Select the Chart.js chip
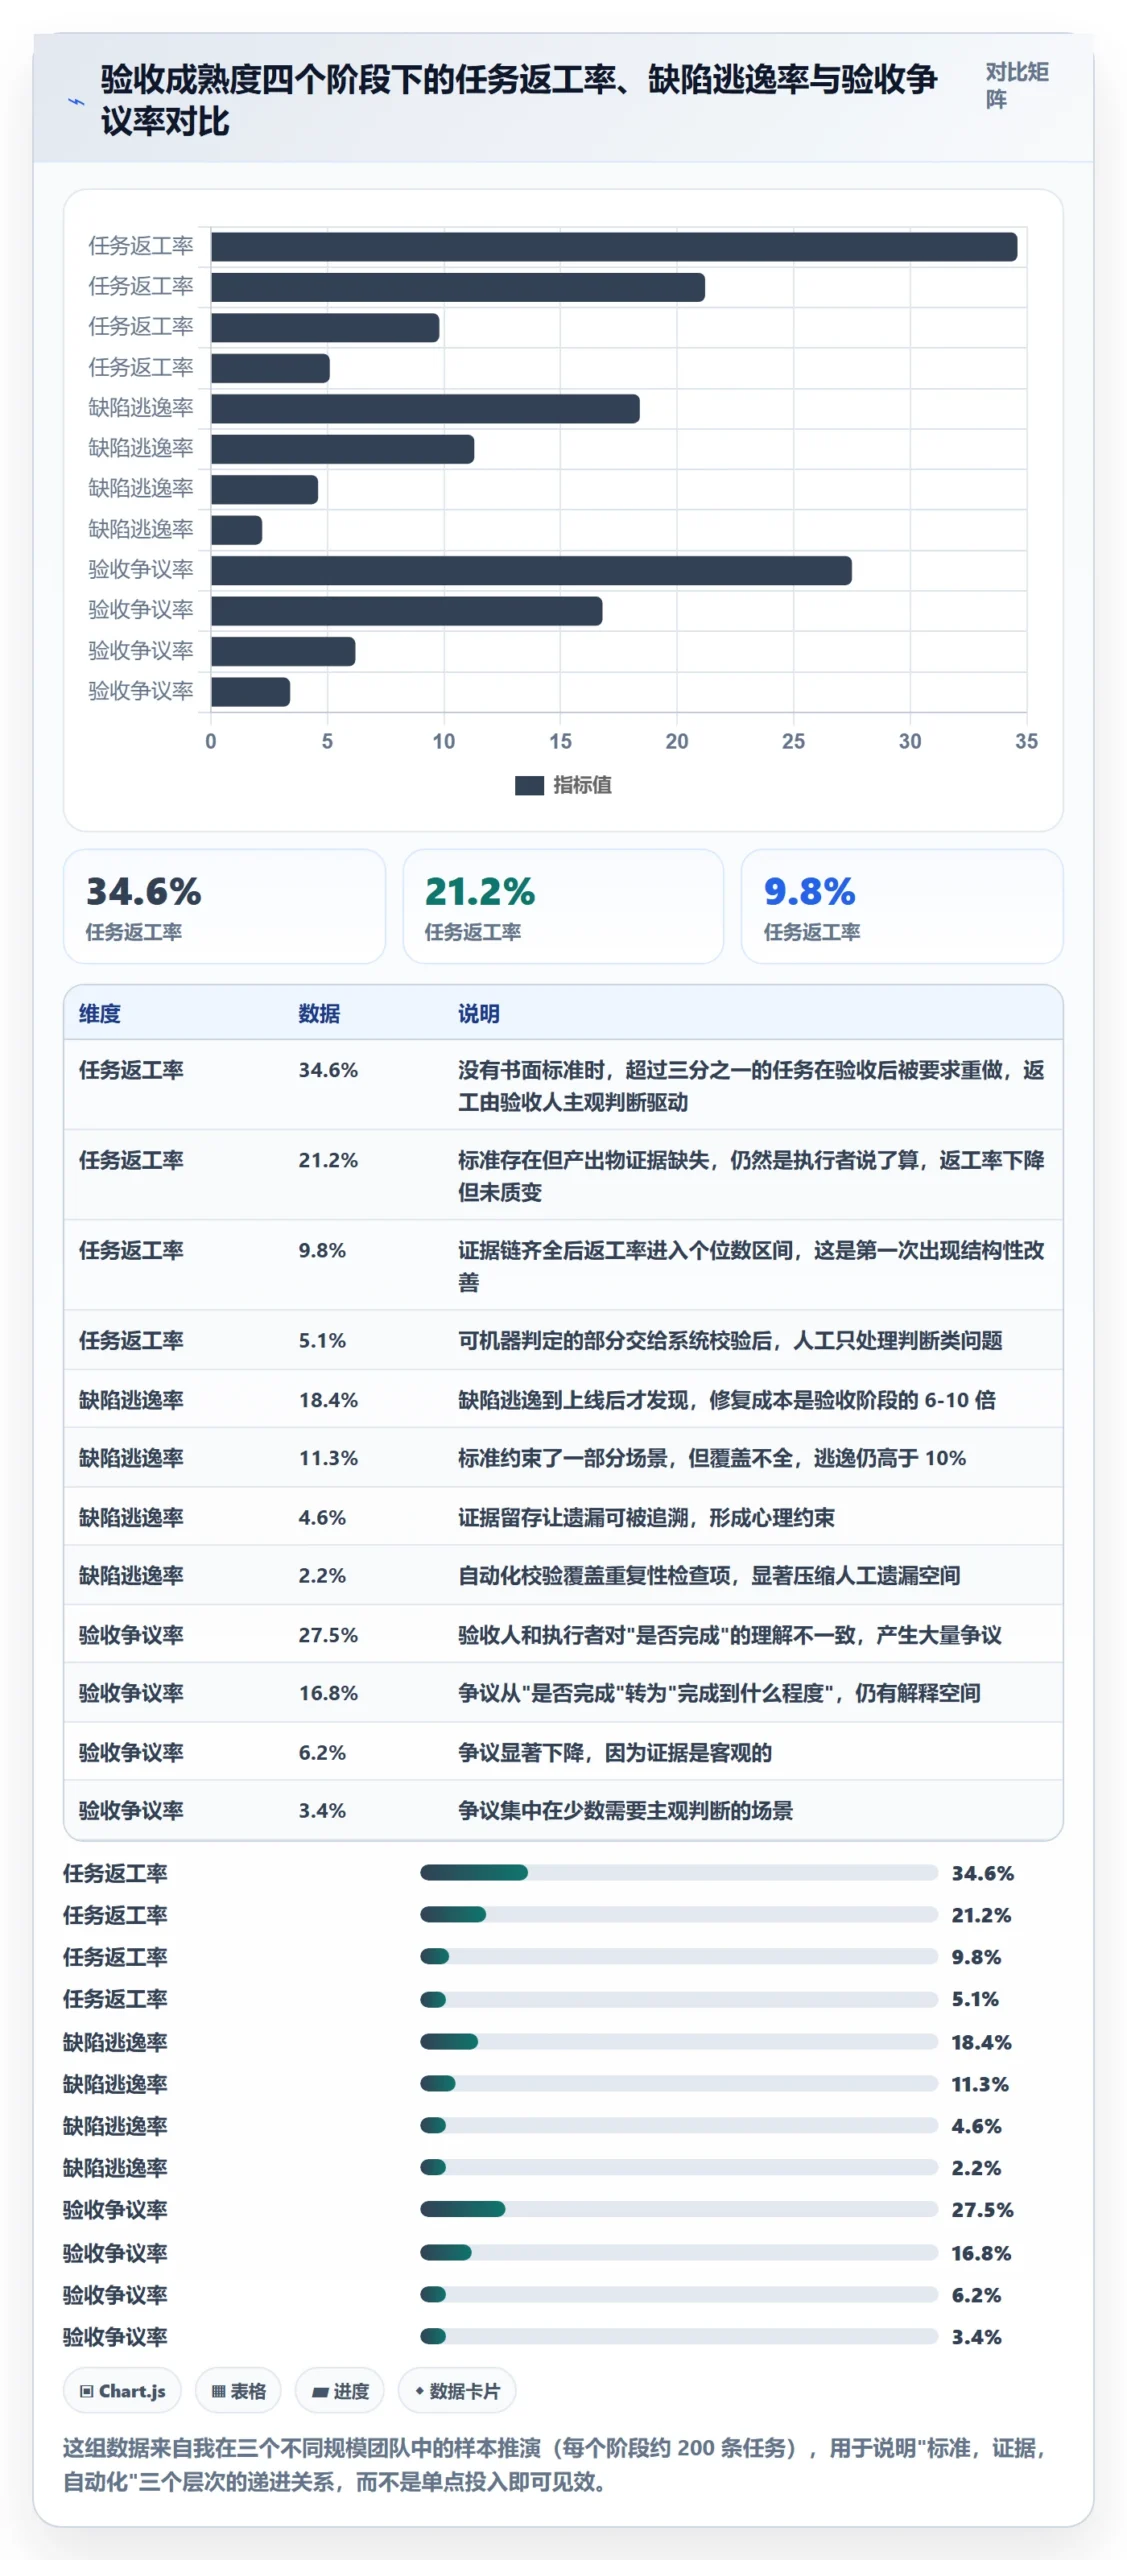Viewport: 1127px width, 2560px height. (122, 2391)
